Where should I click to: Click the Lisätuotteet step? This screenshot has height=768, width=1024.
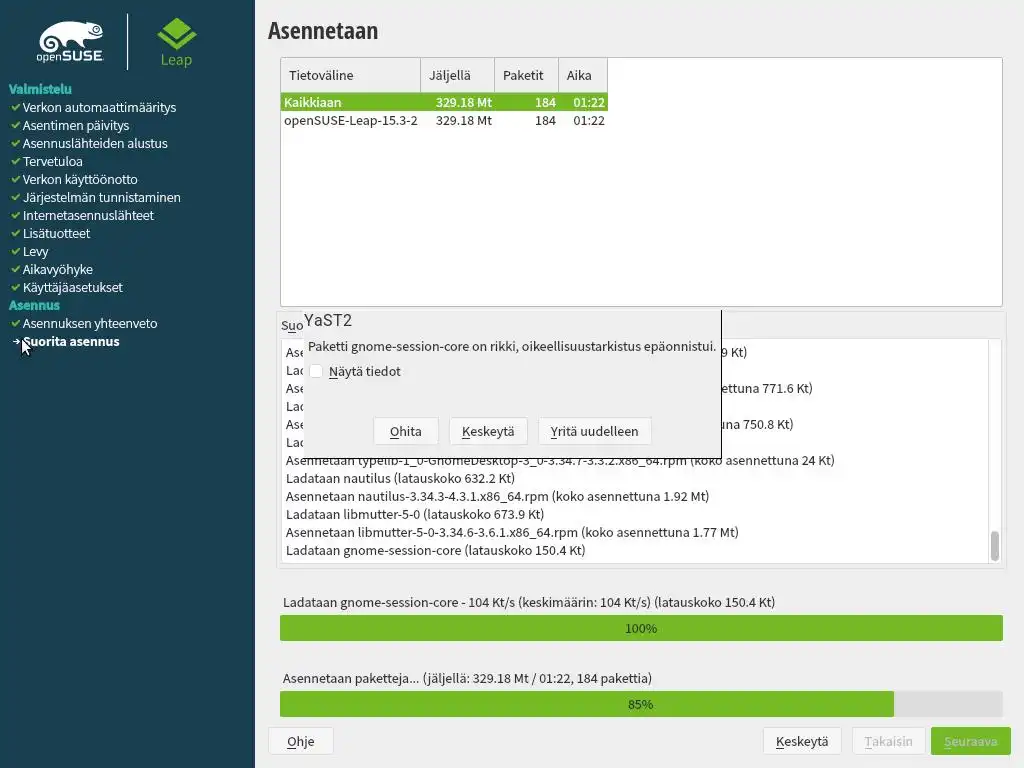click(x=56, y=233)
